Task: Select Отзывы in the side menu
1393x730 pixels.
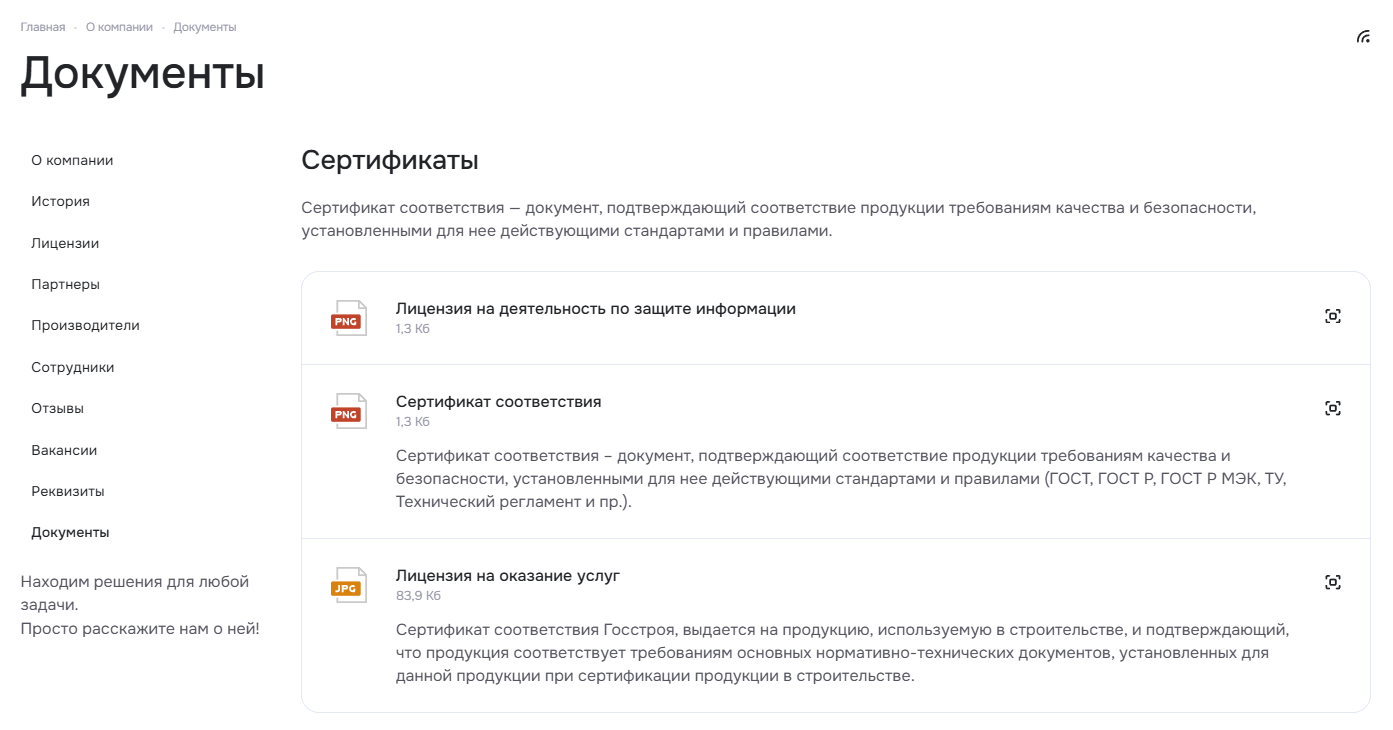Action: (x=57, y=408)
